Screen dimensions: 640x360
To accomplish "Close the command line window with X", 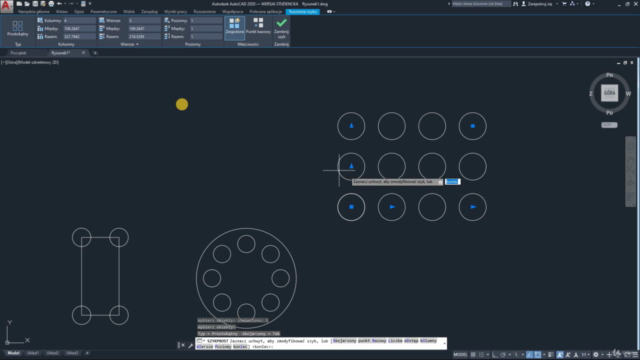I will coord(182,345).
